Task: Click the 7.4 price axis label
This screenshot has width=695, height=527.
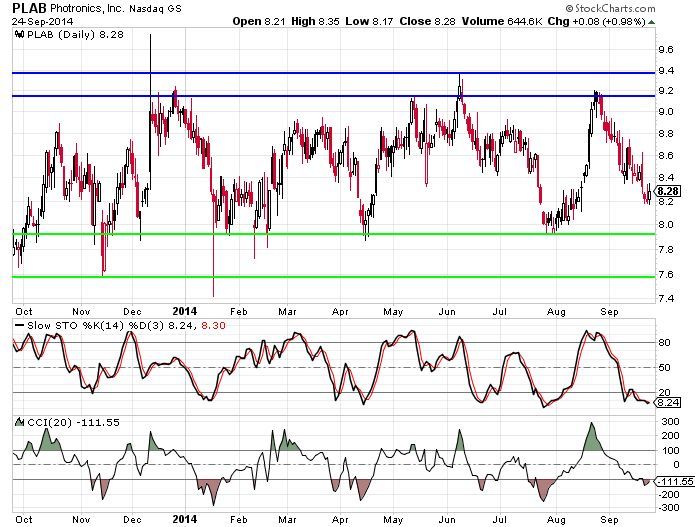Action: pos(666,298)
